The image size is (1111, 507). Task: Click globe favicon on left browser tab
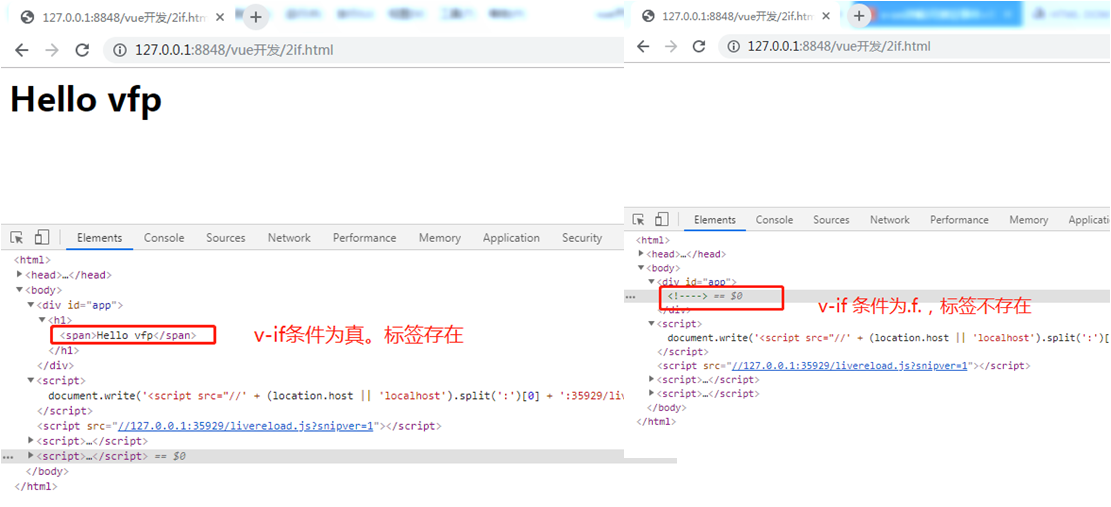(x=28, y=18)
